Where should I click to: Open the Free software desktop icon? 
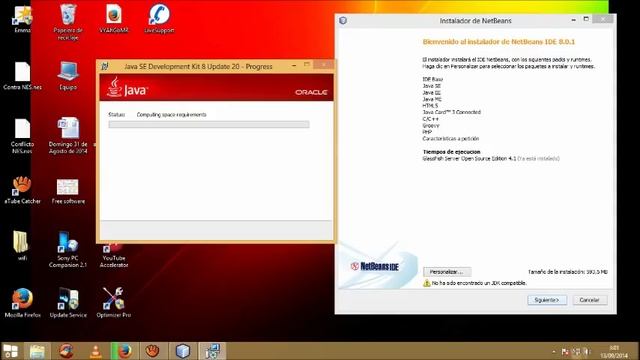[68, 191]
